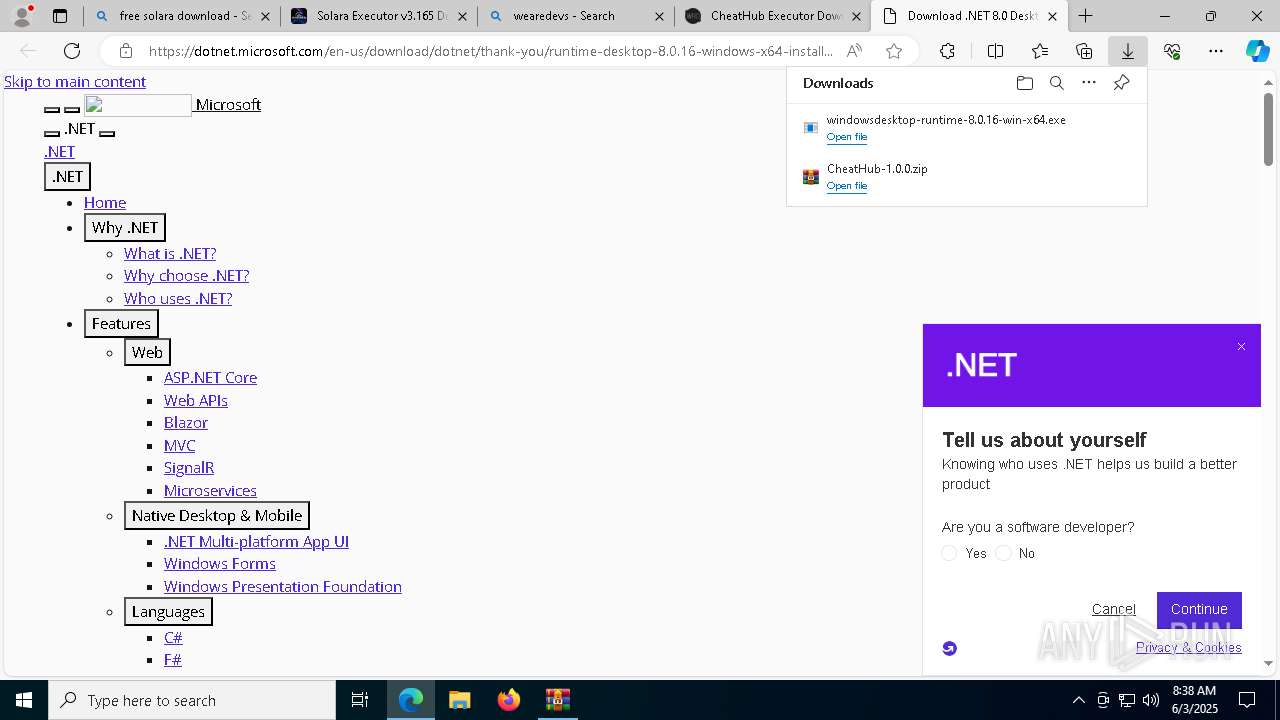Open a new browser tab

(1085, 16)
